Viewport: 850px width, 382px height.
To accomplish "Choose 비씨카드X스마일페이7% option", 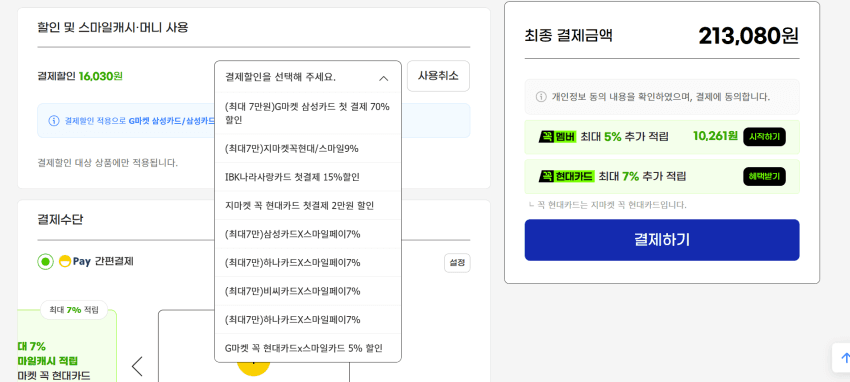I will (x=308, y=291).
